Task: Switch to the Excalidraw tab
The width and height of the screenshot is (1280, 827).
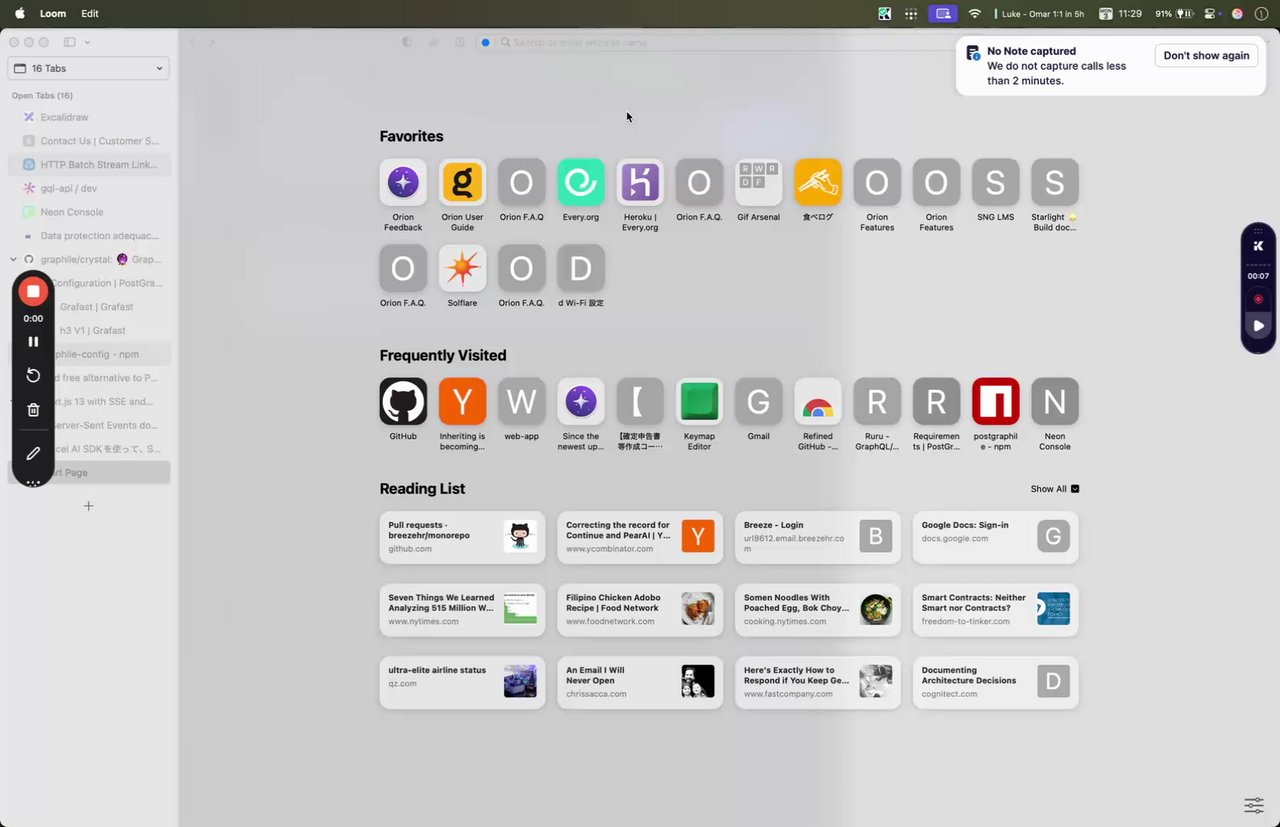Action: click(x=89, y=117)
